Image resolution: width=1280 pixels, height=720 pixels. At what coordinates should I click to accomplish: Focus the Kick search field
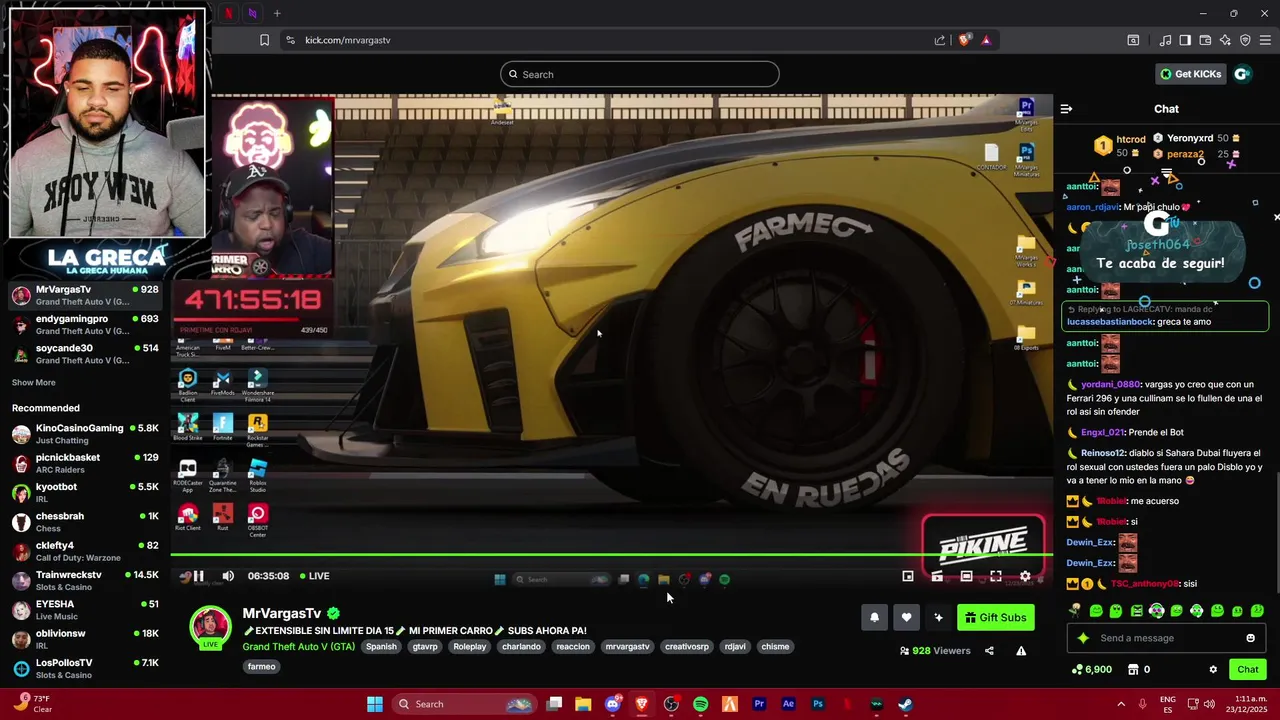[x=640, y=74]
